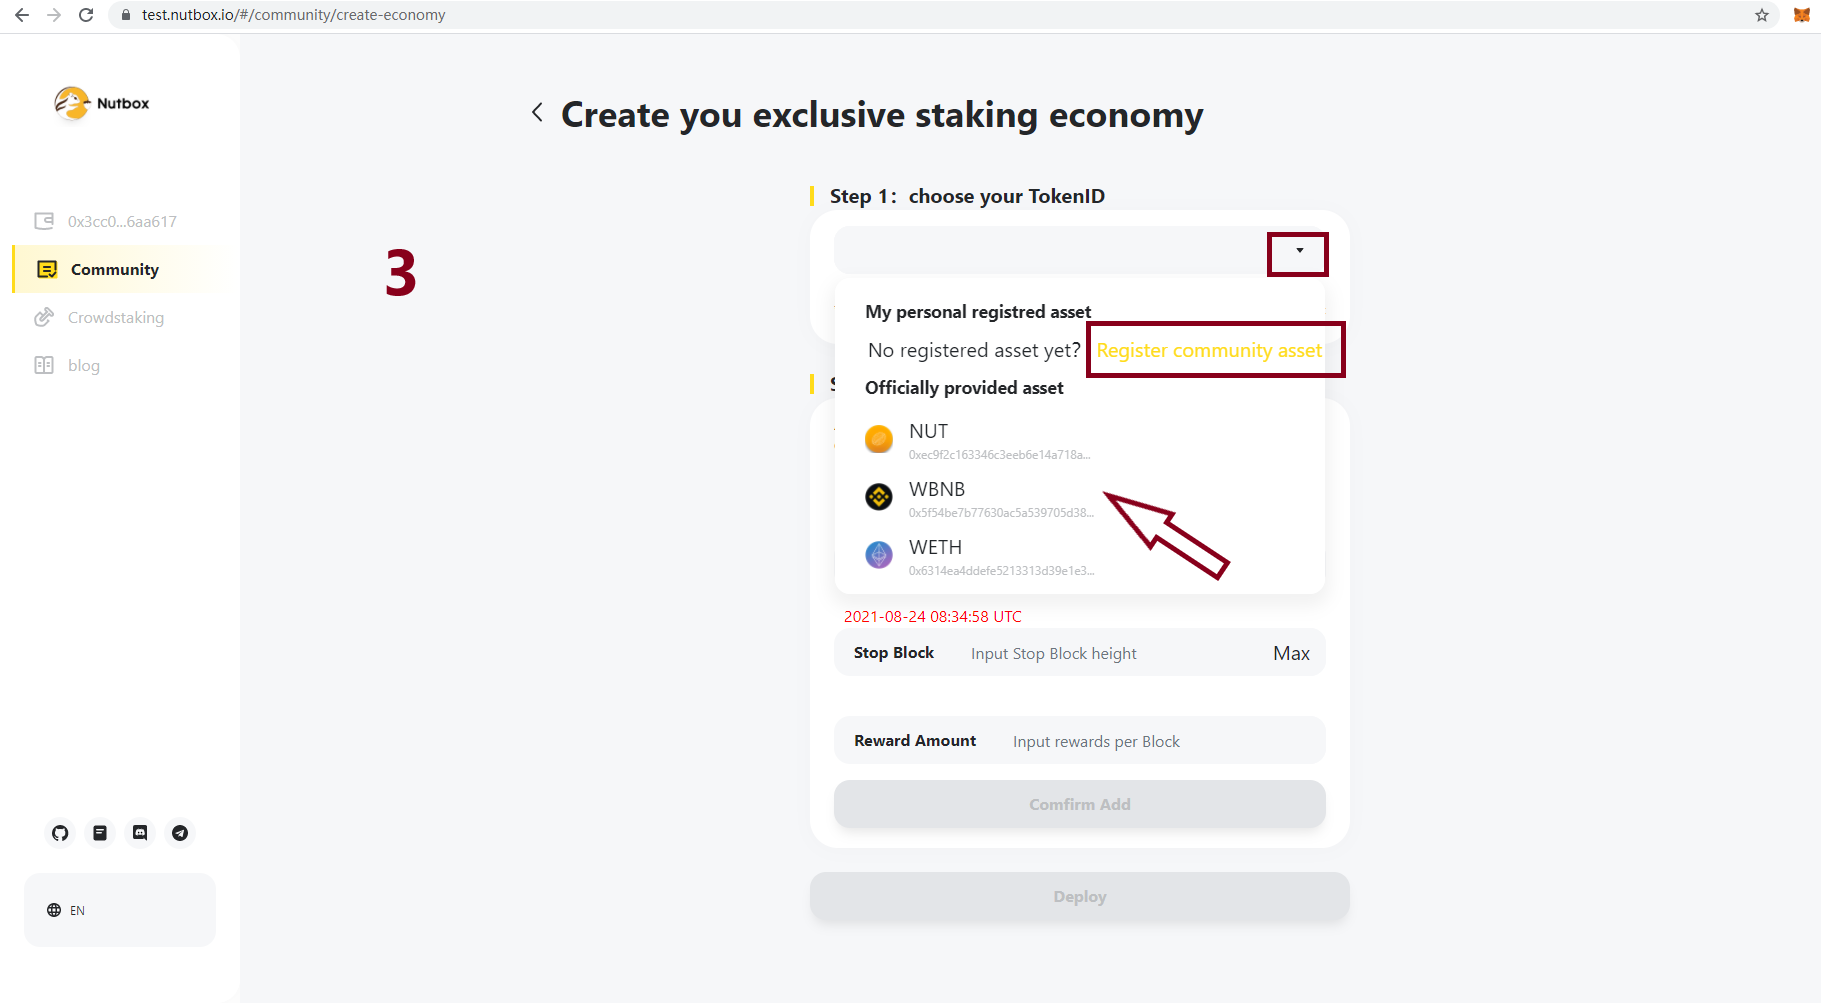This screenshot has height=1003, width=1821.
Task: Open the blog sidebar item
Action: click(x=83, y=366)
